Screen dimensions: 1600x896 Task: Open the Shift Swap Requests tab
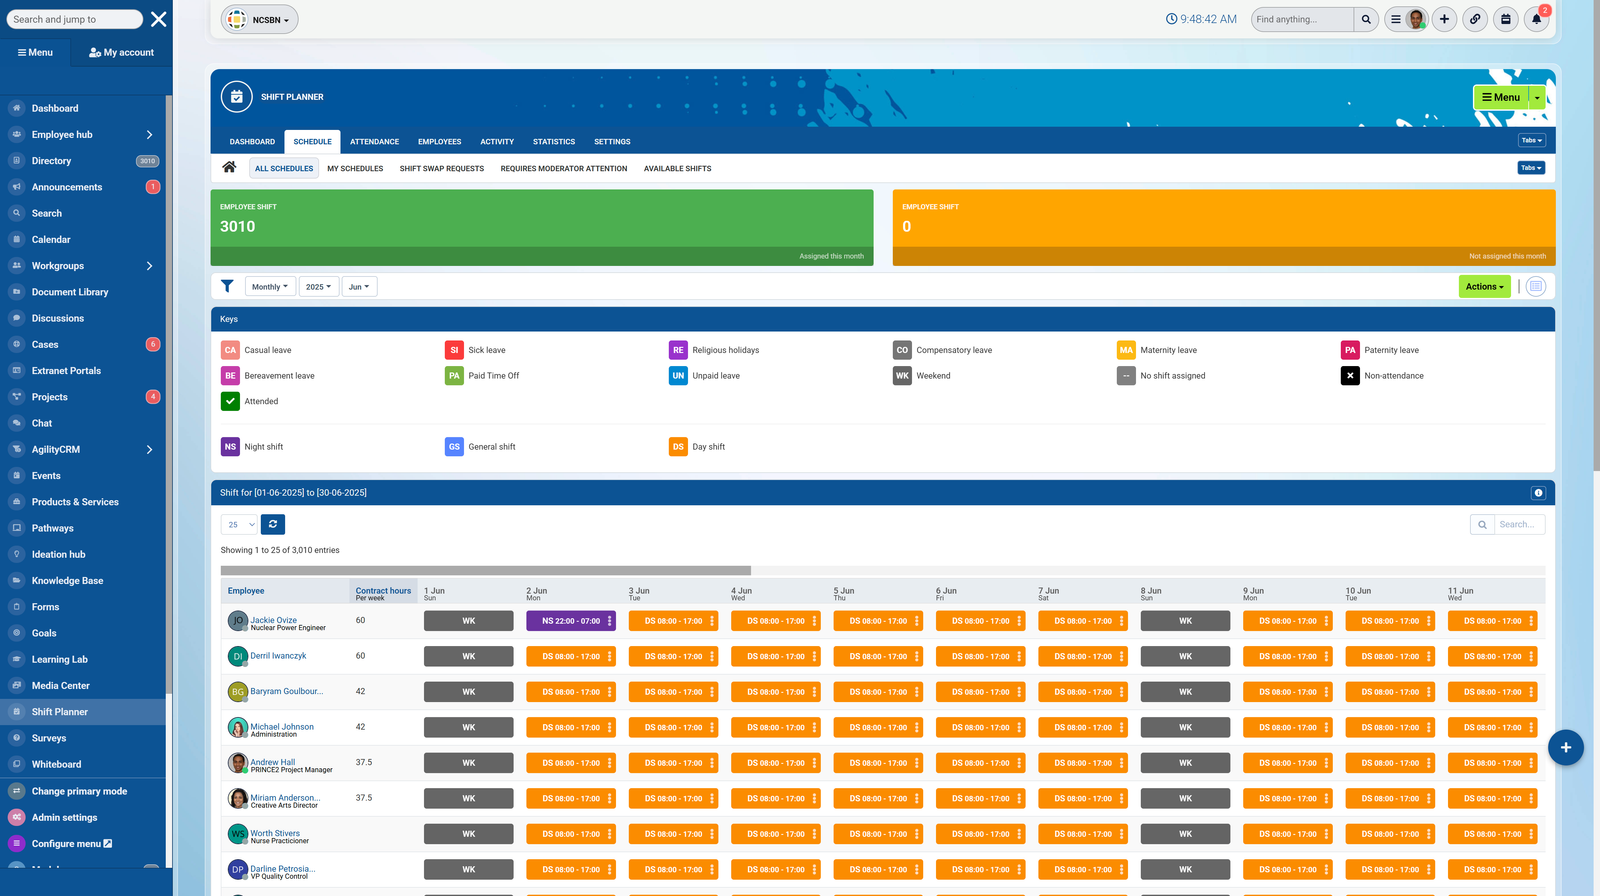click(x=441, y=169)
